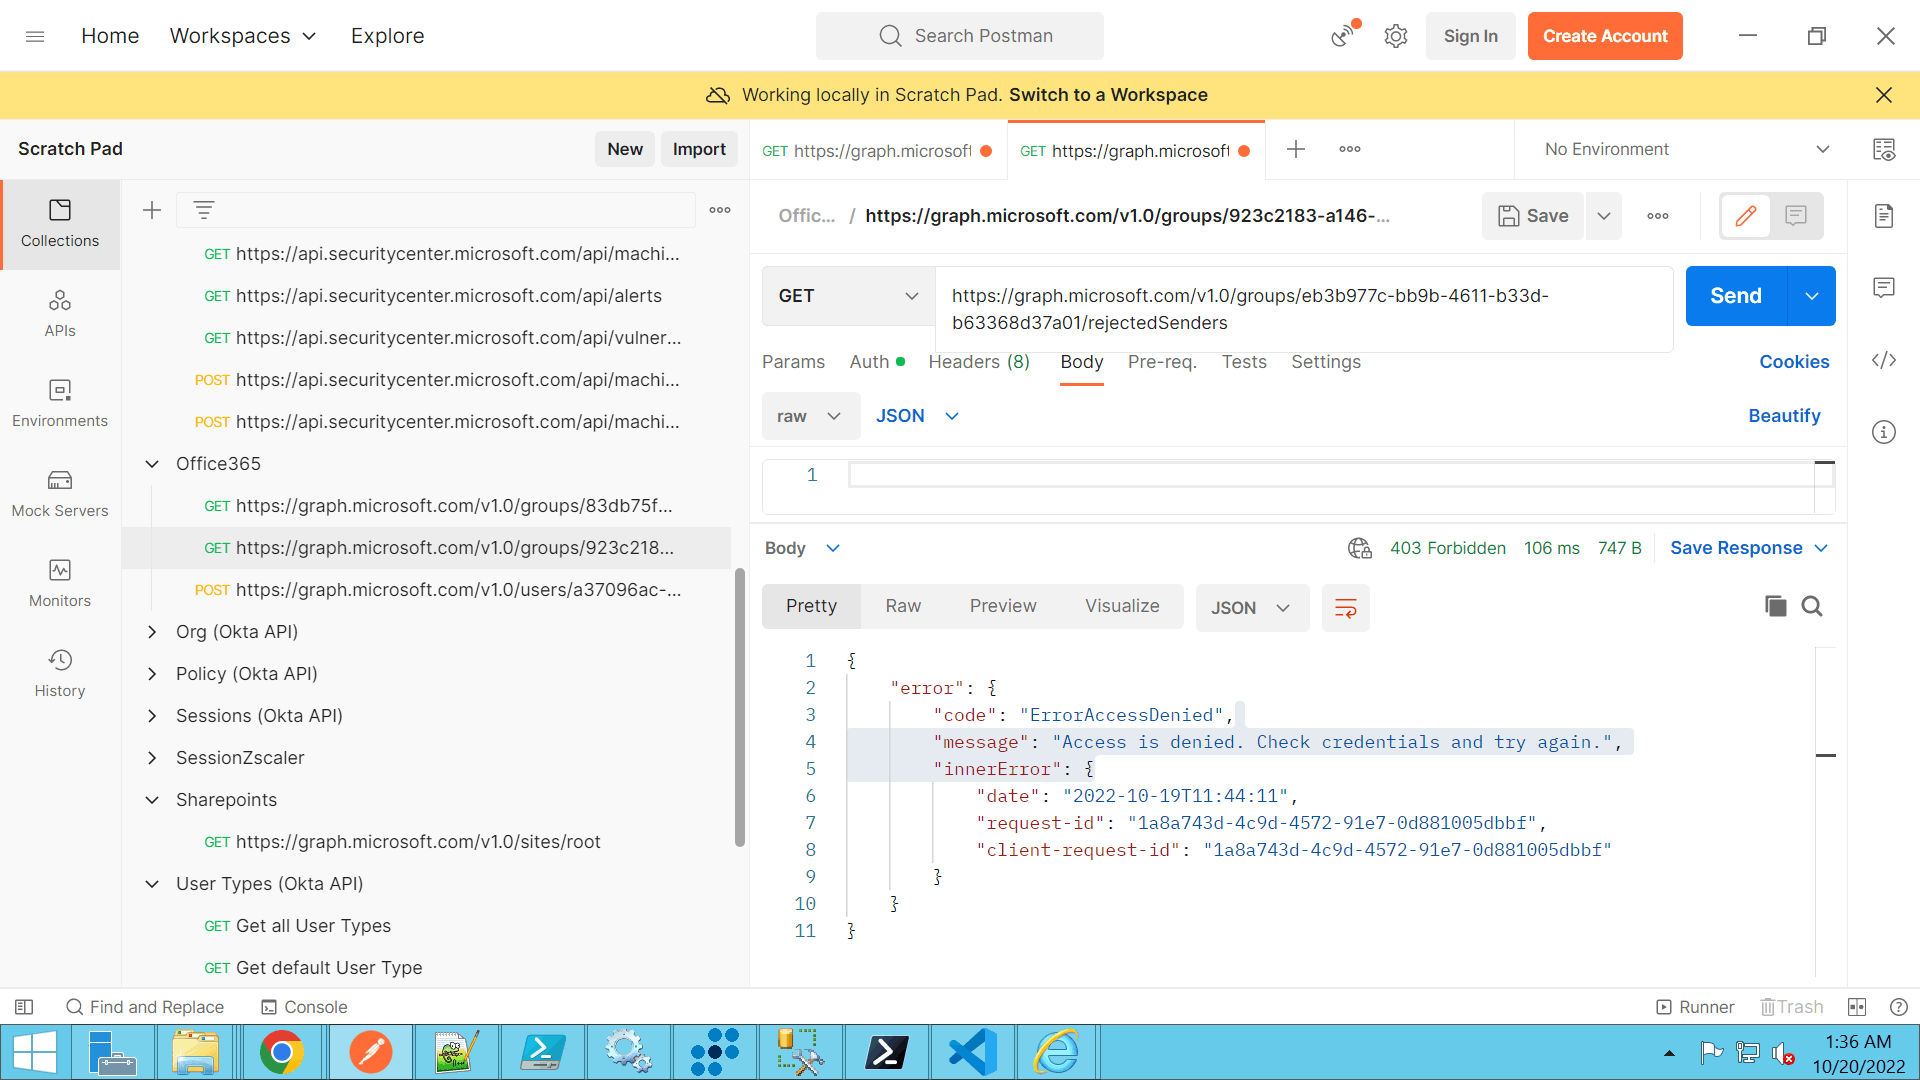Viewport: 1920px width, 1080px height.
Task: Open Postman settings gear icon
Action: click(1396, 36)
